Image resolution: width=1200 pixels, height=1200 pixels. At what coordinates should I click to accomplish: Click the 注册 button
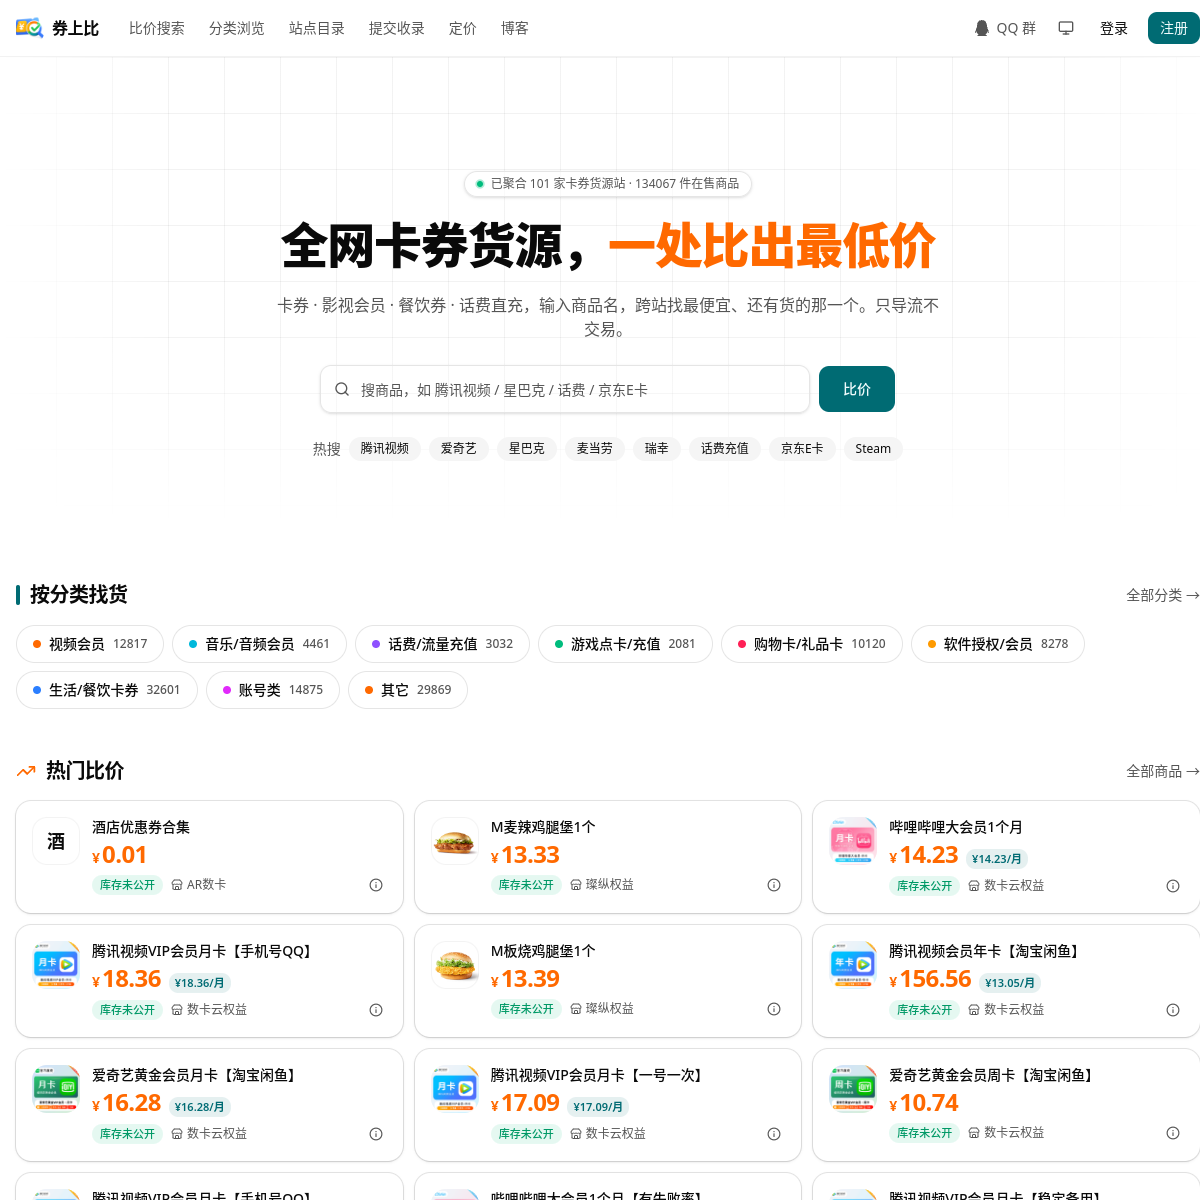[1173, 28]
